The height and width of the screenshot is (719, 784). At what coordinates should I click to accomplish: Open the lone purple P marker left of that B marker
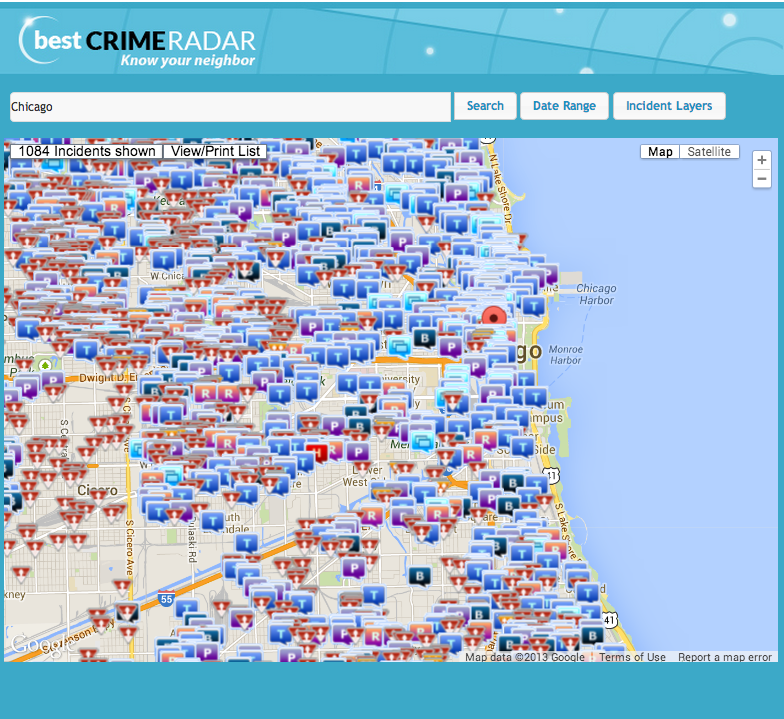click(354, 568)
